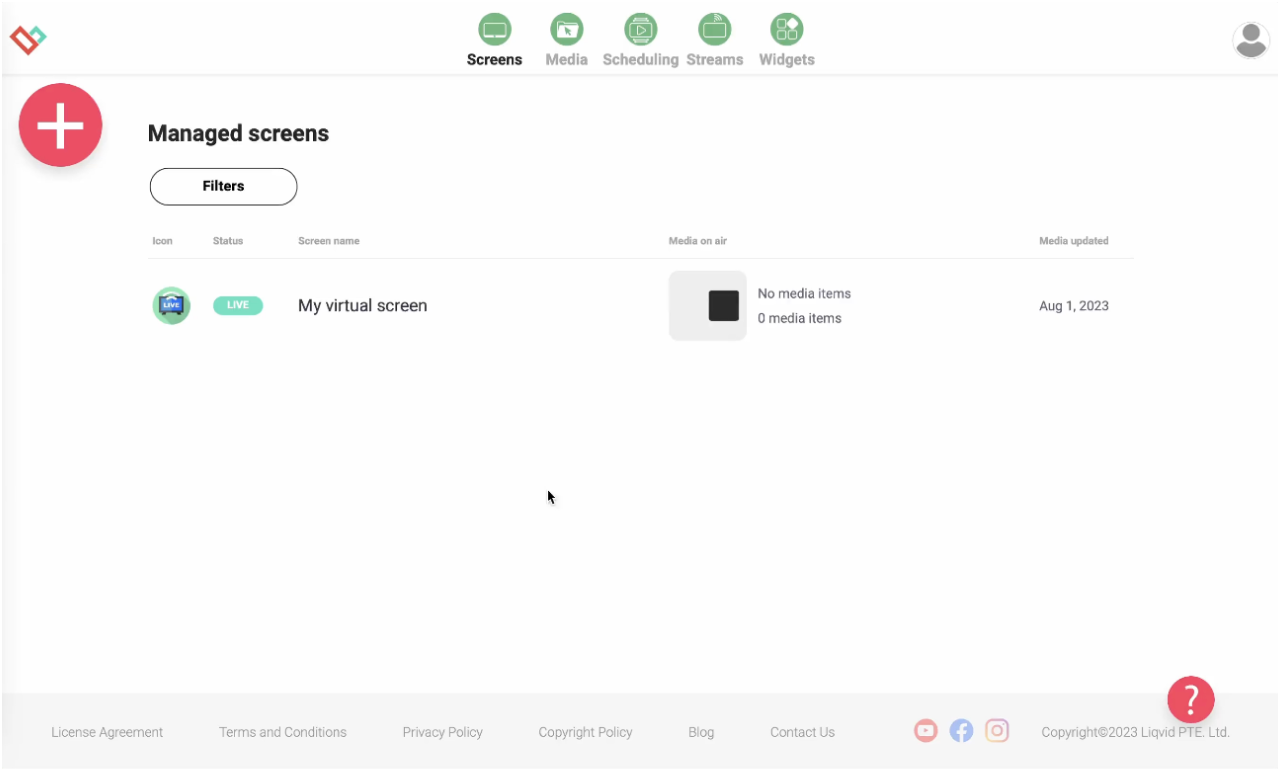Open the user account avatar

coord(1251,40)
